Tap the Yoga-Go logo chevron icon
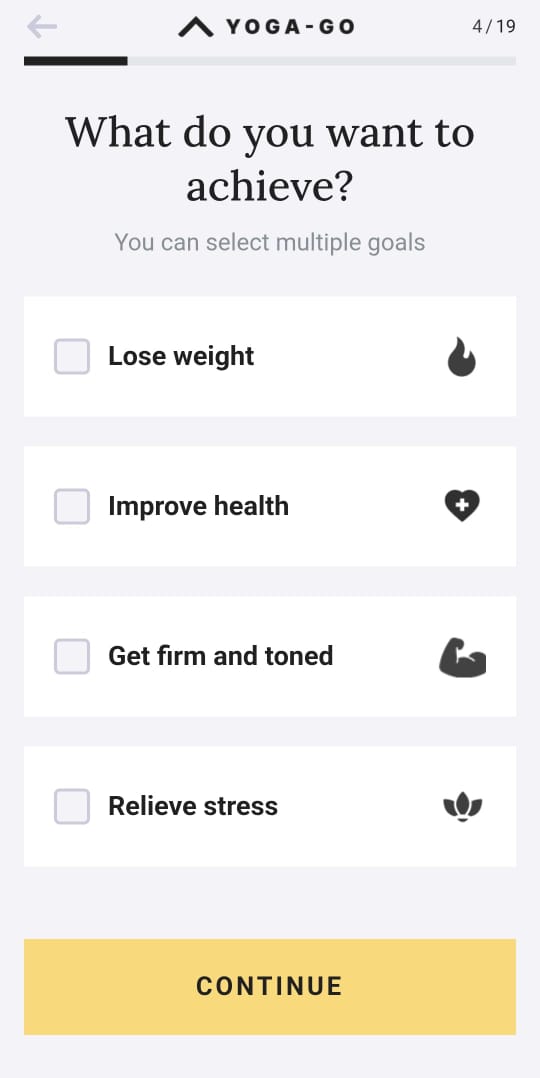Screen dimensions: 540x1078 click(196, 27)
